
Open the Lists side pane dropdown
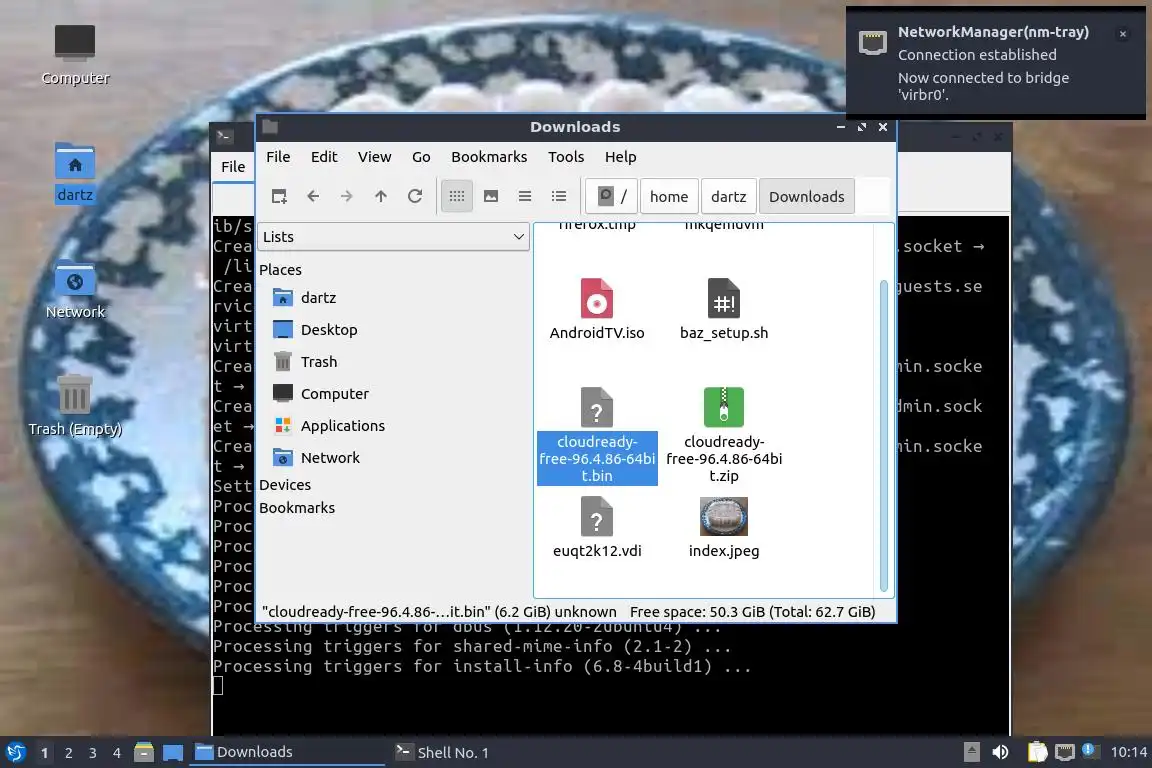394,237
